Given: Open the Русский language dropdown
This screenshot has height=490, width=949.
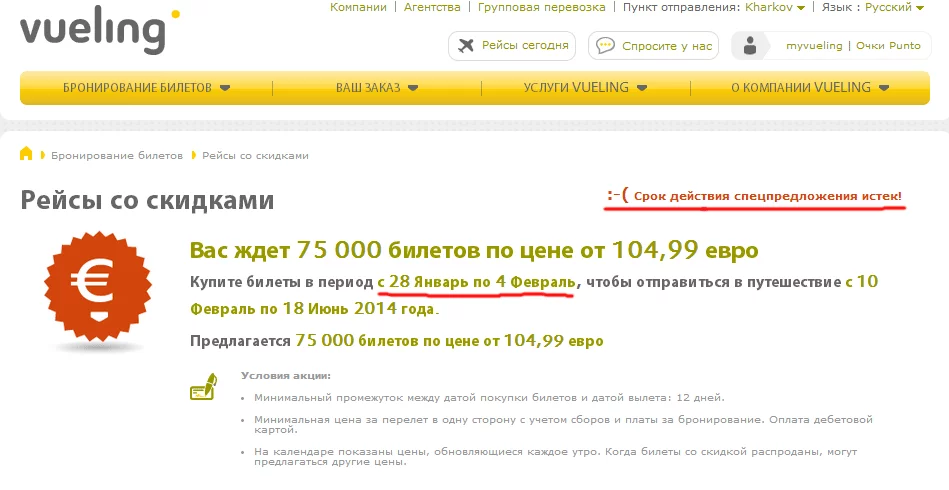Looking at the screenshot, I should point(895,7).
